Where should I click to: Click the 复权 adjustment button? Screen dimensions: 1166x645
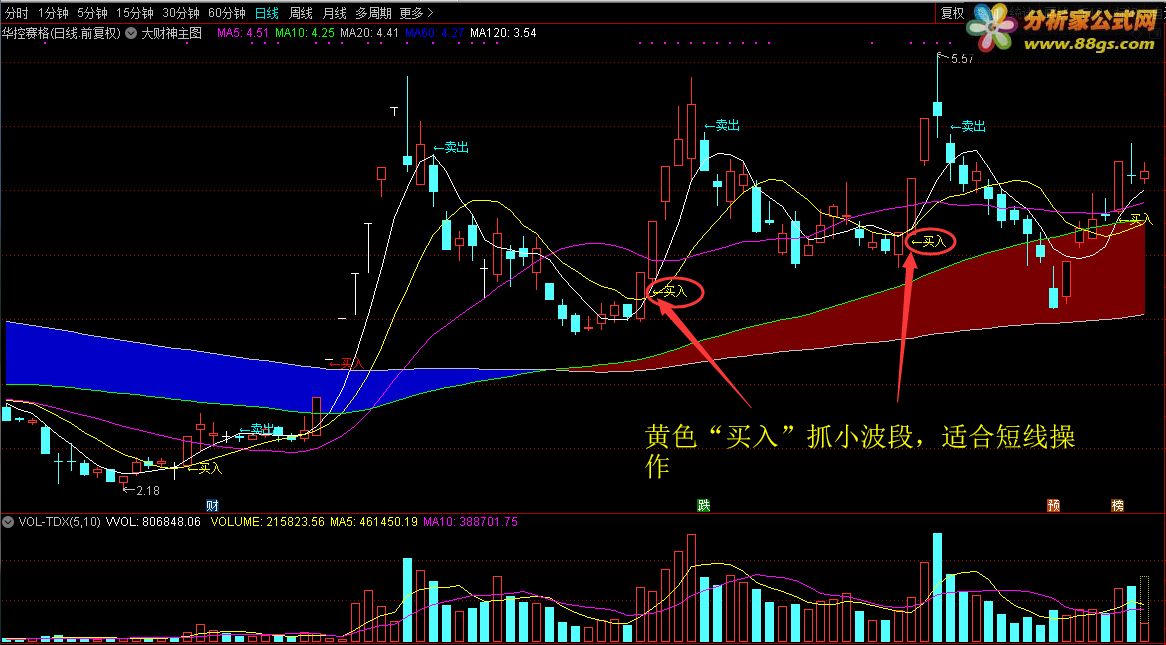[x=952, y=13]
